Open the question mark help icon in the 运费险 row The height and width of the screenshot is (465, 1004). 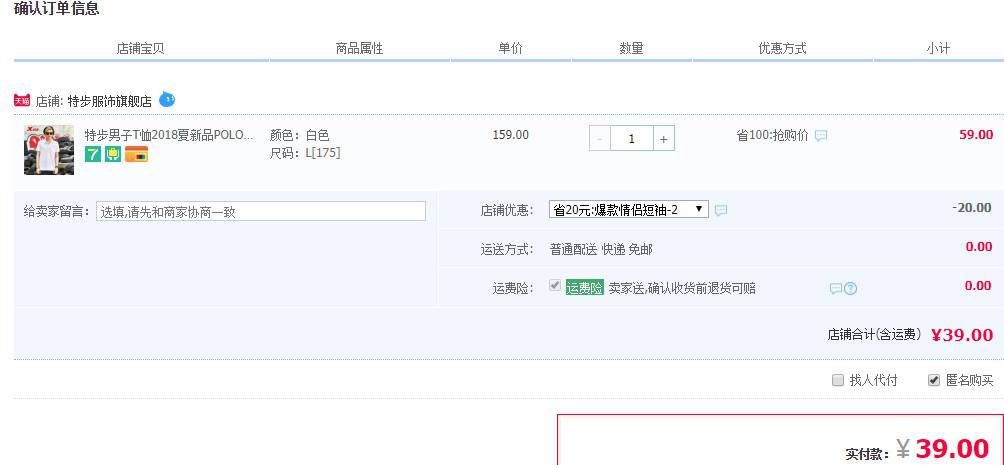tap(850, 289)
